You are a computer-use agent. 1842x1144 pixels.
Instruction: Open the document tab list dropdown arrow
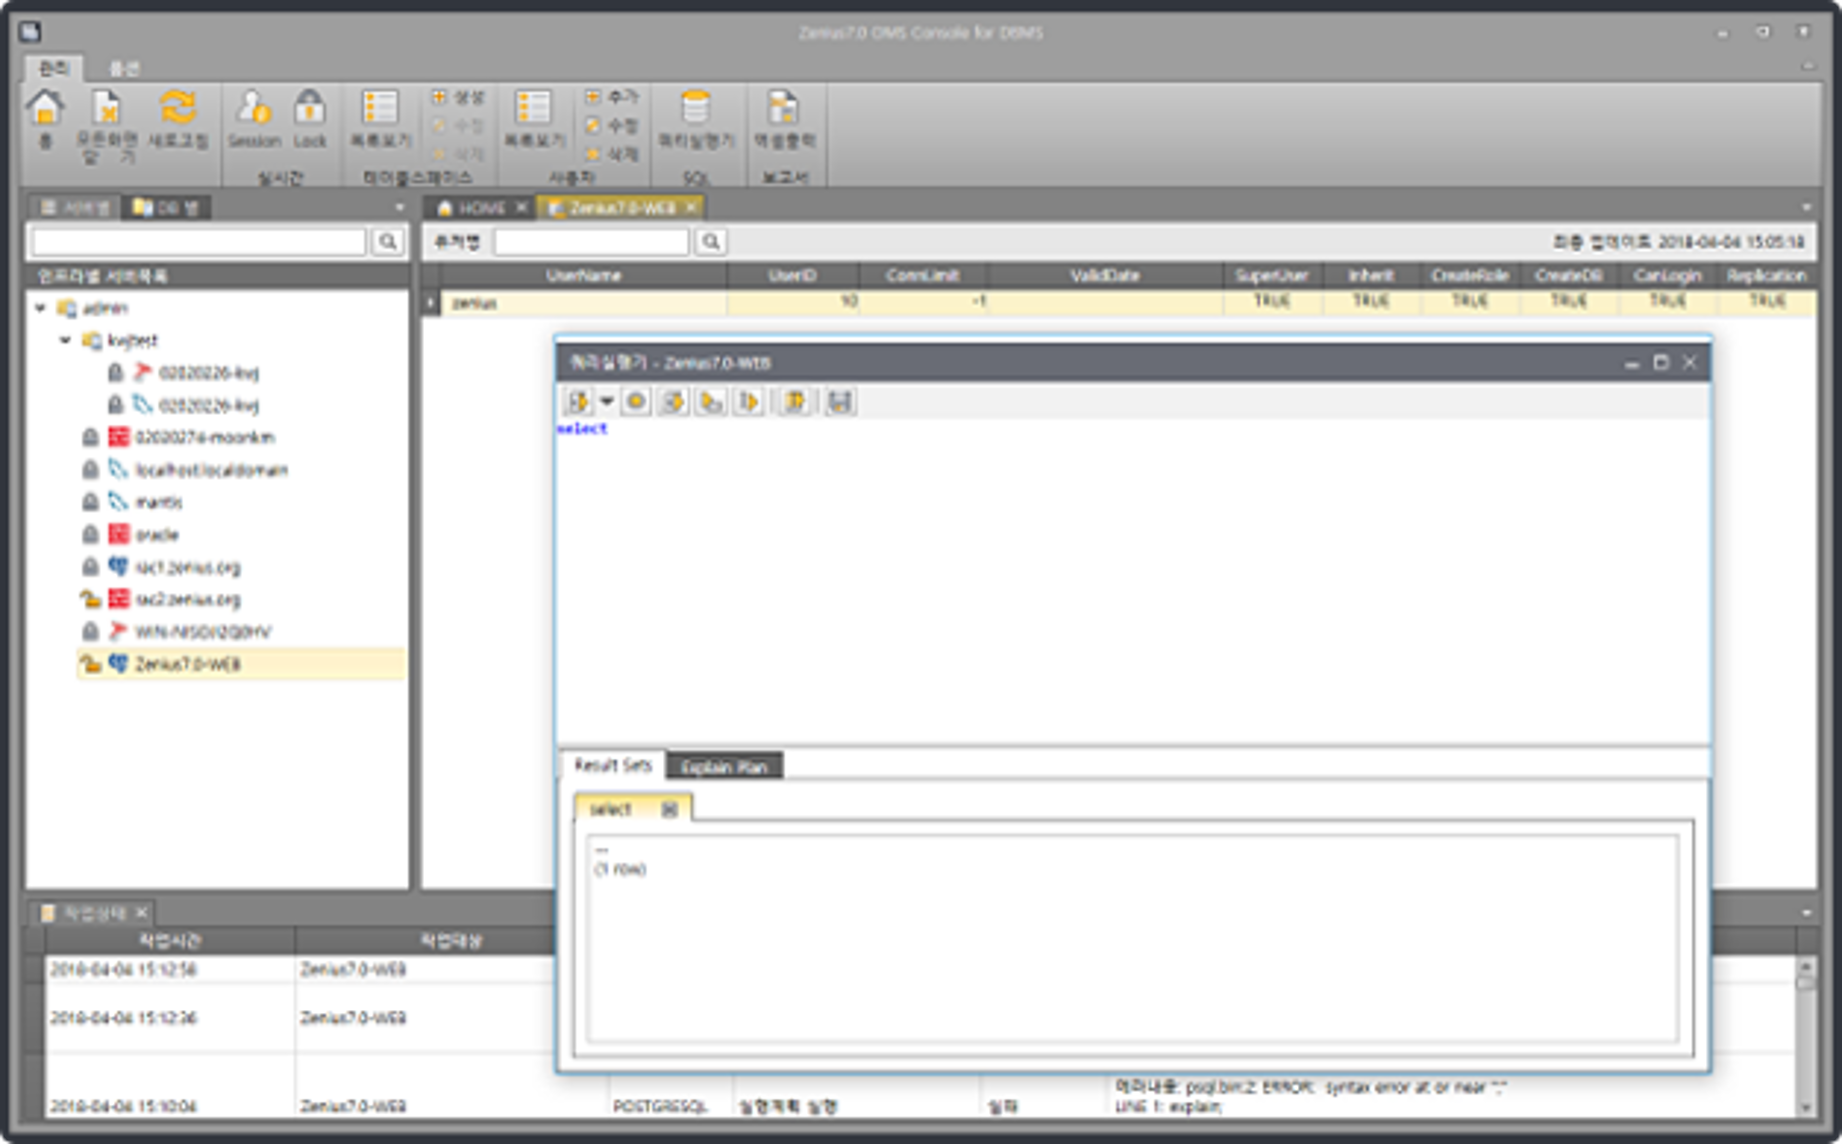[x=1806, y=207]
